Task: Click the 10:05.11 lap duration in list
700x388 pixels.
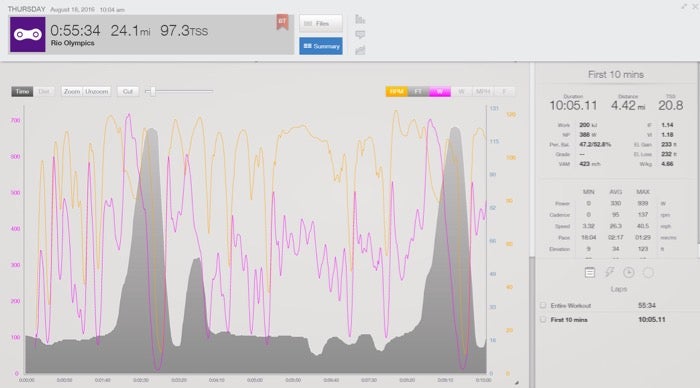Action: click(x=651, y=320)
